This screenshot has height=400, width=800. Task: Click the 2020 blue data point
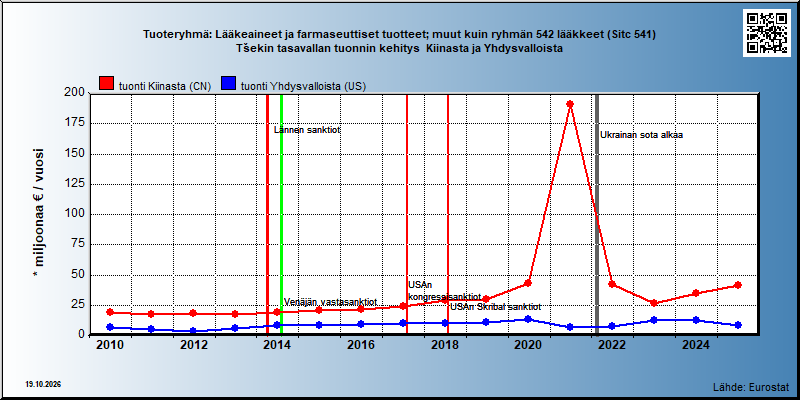pos(528,319)
